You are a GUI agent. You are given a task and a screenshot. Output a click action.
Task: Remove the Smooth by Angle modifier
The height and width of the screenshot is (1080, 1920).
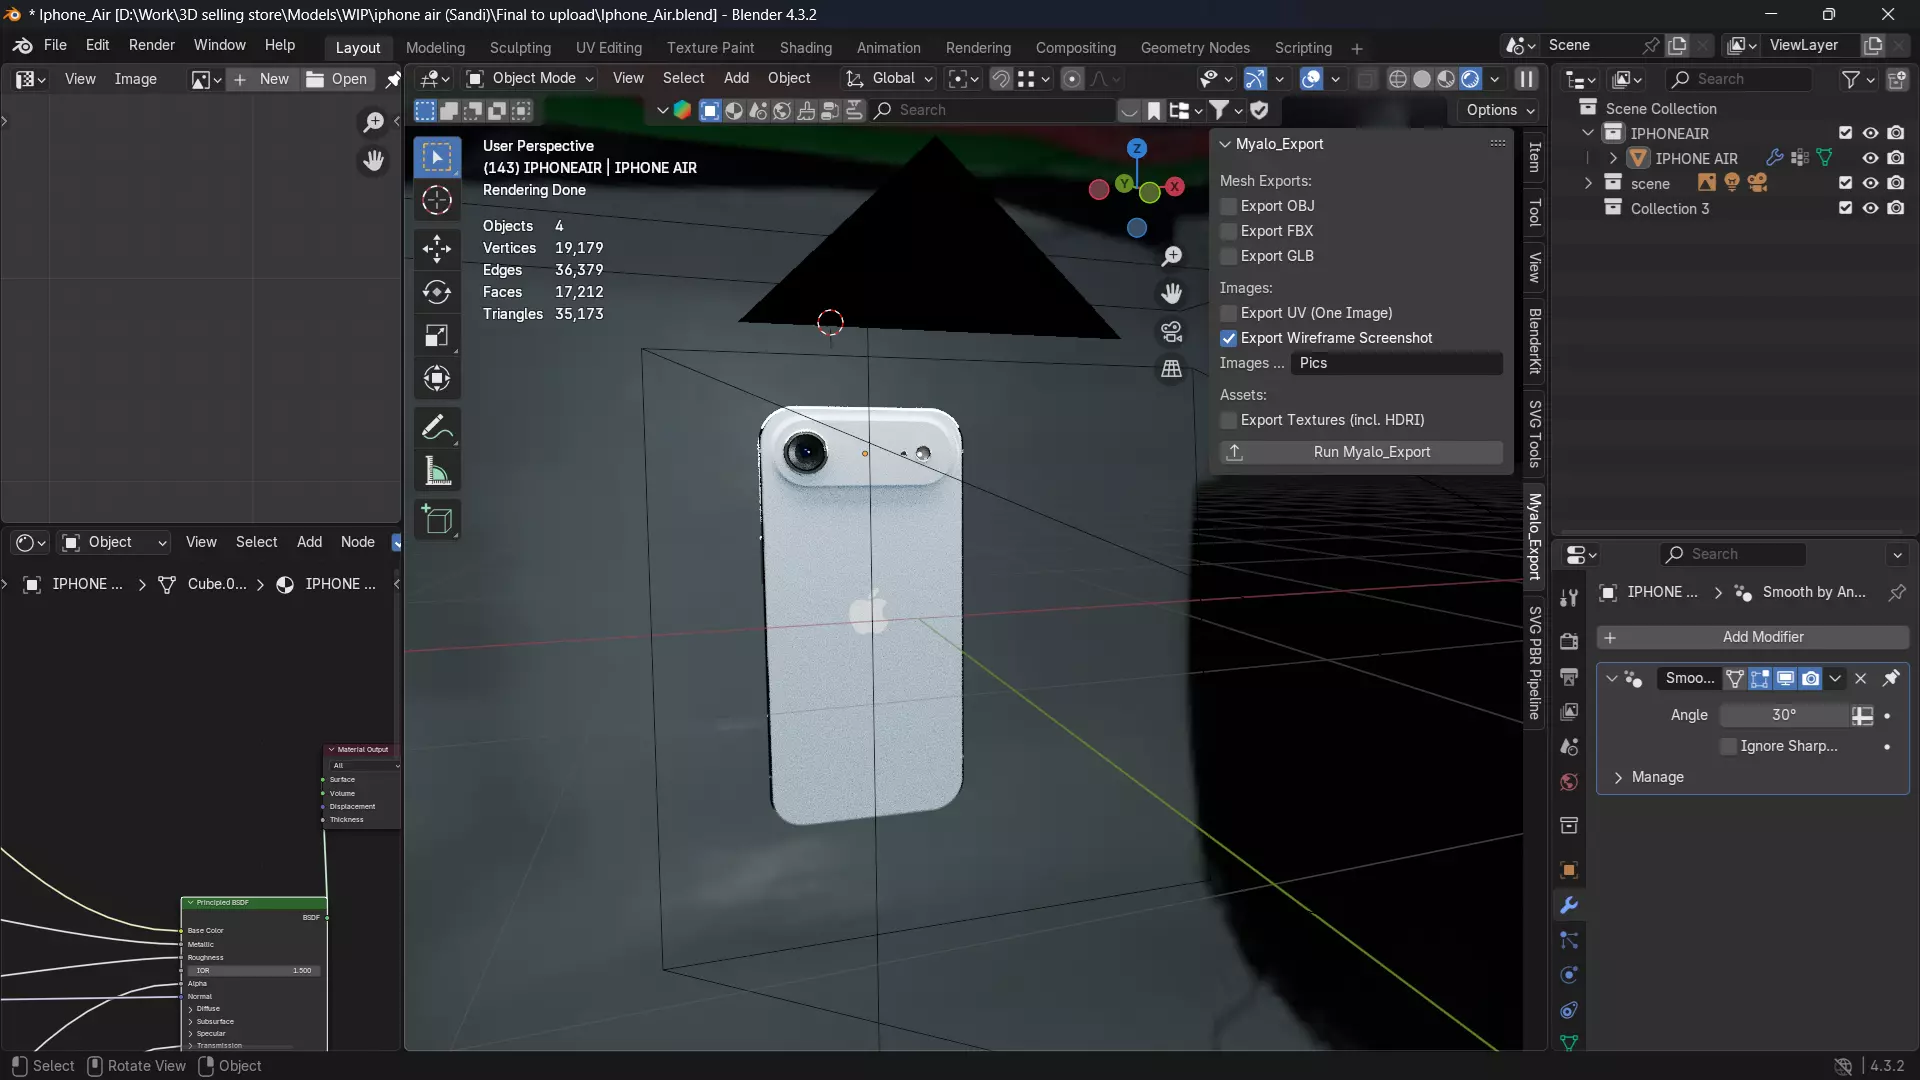click(1861, 678)
